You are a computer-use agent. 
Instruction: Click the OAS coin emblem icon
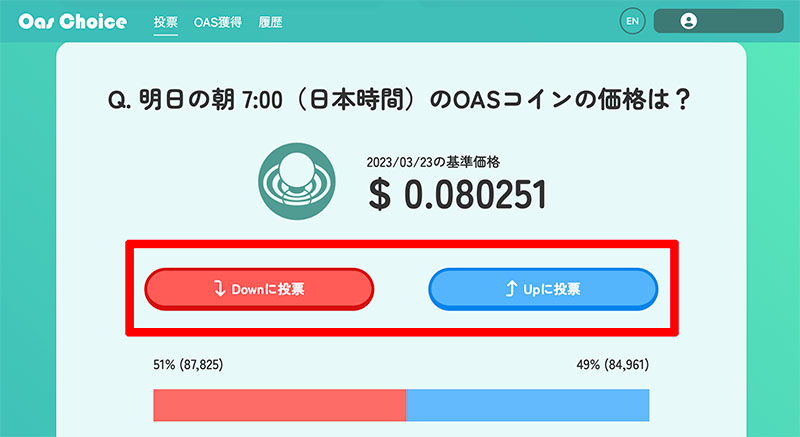click(296, 181)
